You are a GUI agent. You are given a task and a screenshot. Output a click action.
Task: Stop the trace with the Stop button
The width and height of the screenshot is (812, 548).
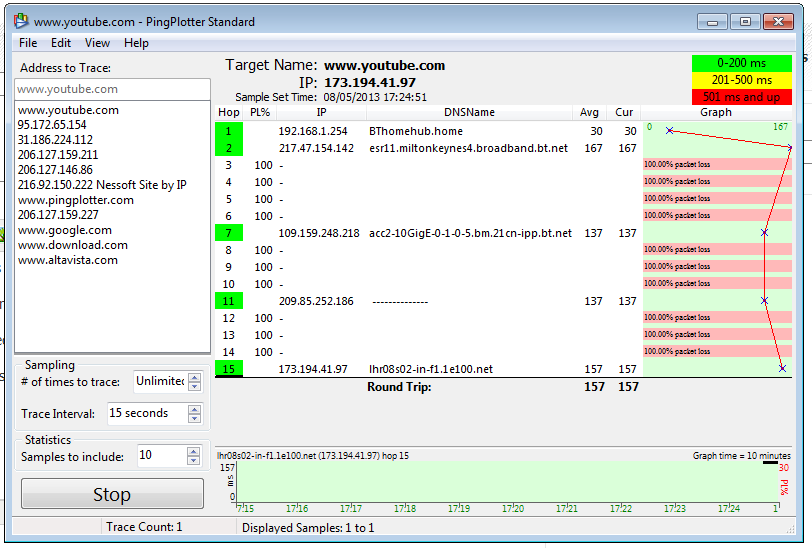112,494
